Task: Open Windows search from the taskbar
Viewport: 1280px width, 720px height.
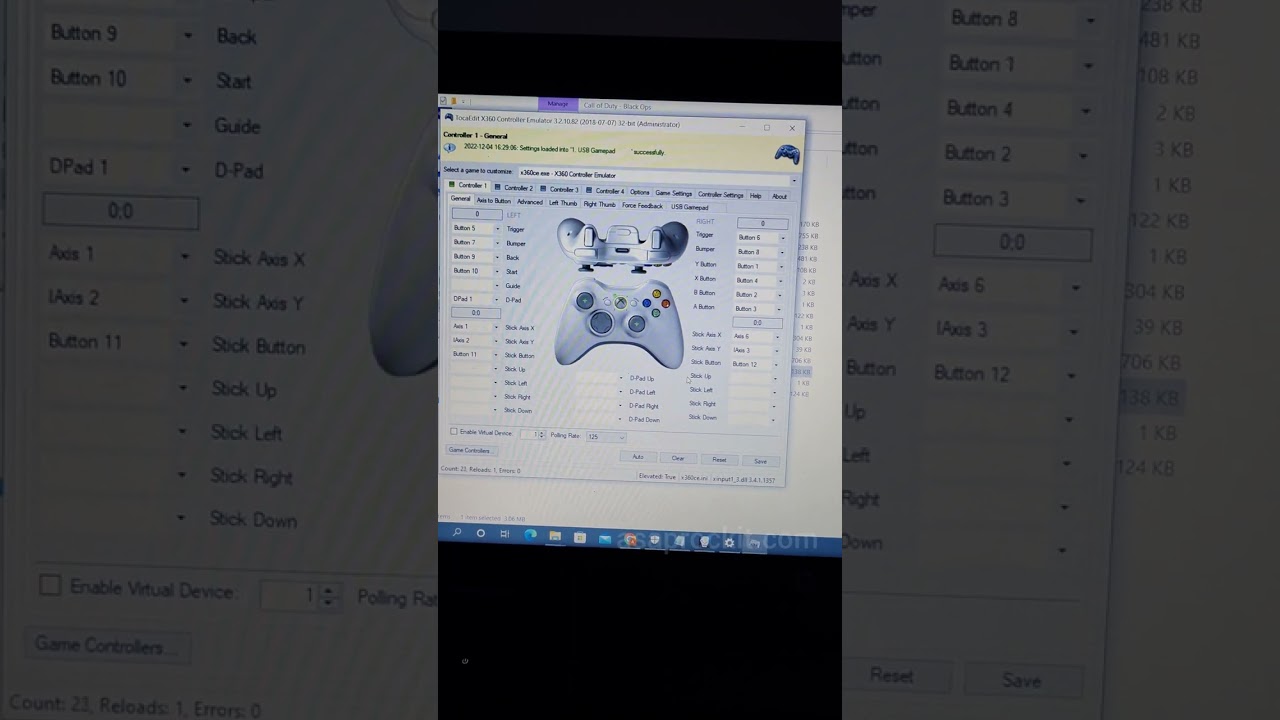Action: [x=457, y=533]
